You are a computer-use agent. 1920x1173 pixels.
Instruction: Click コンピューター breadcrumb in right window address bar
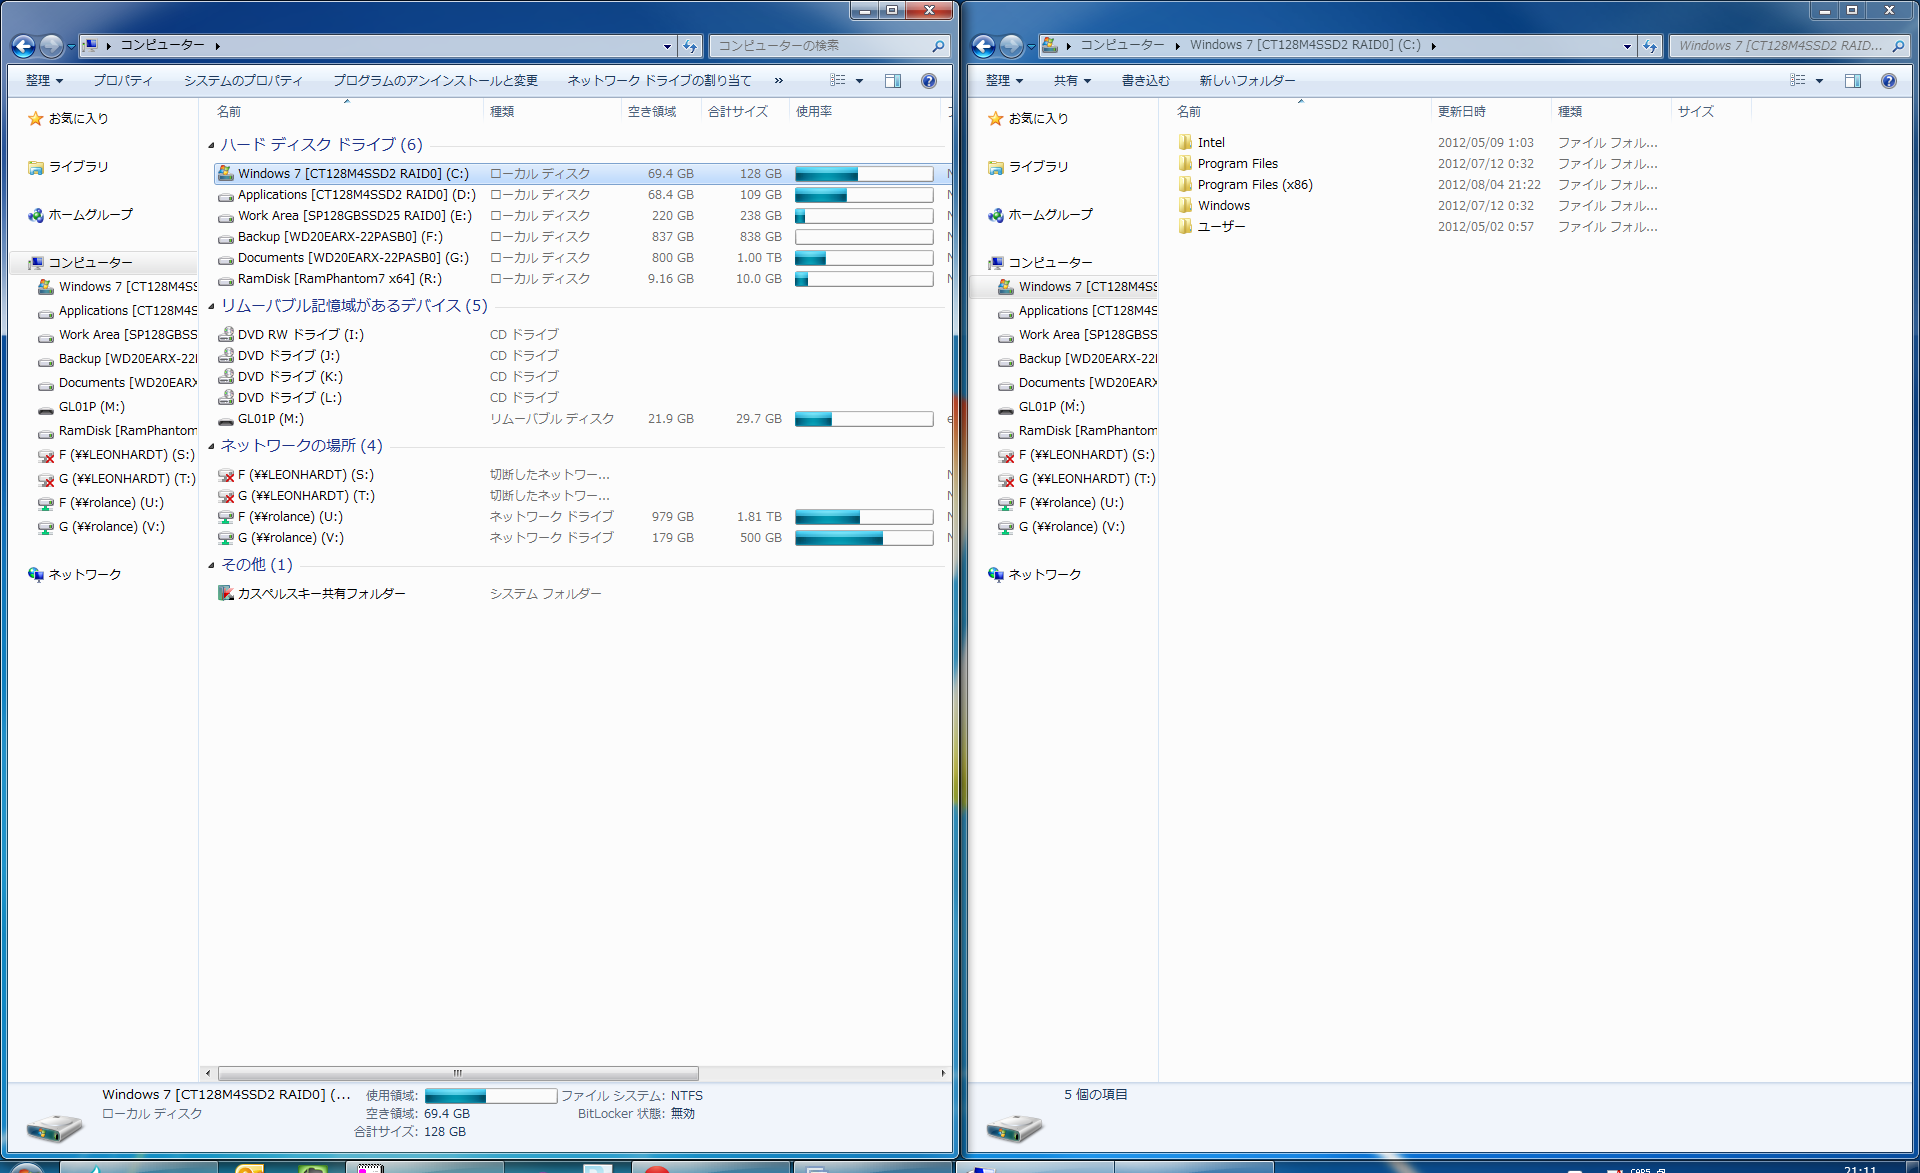pos(1122,45)
